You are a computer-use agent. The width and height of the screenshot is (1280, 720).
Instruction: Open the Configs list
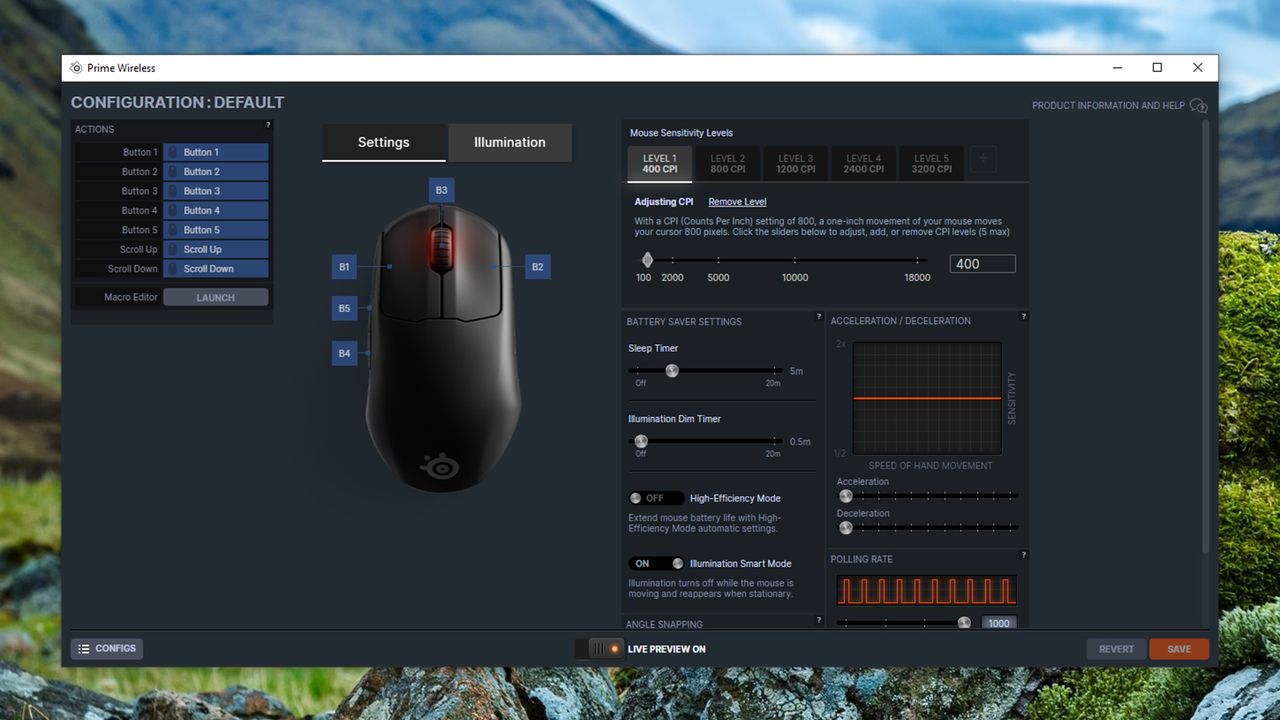[x=107, y=649]
